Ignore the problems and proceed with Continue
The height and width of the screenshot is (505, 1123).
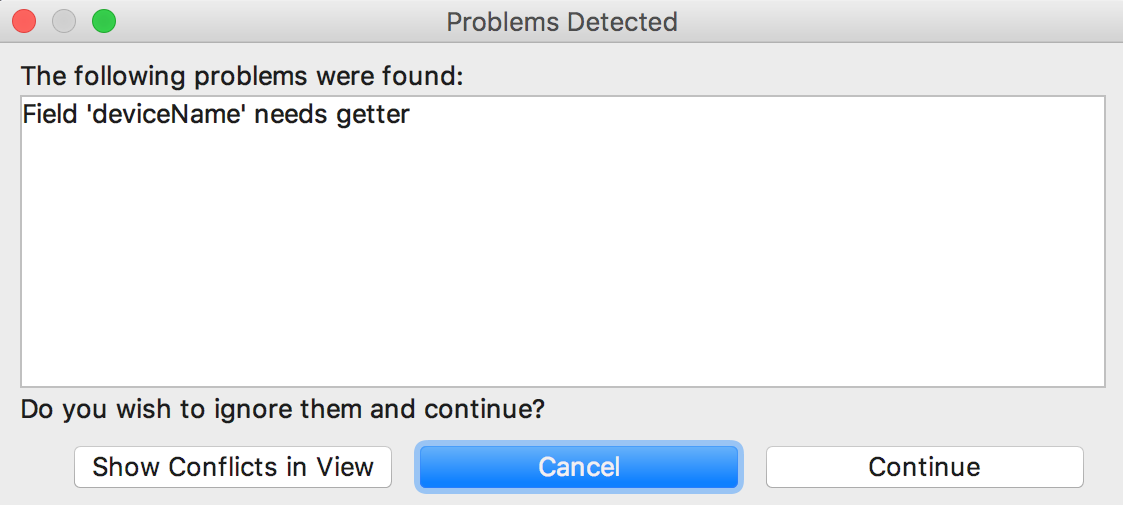(x=924, y=467)
